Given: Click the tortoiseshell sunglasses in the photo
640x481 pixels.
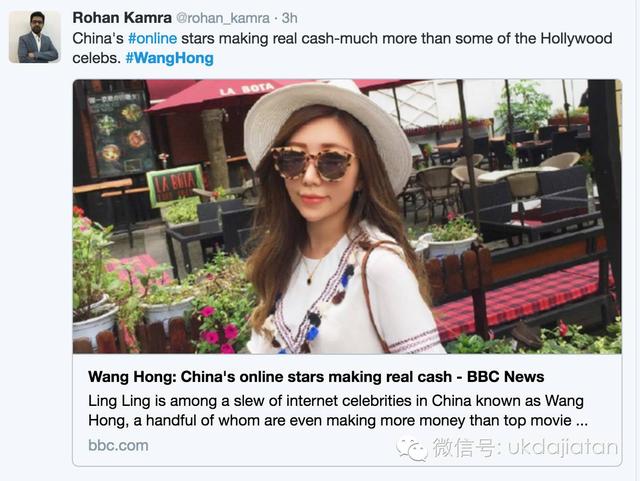Looking at the screenshot, I should 313,164.
